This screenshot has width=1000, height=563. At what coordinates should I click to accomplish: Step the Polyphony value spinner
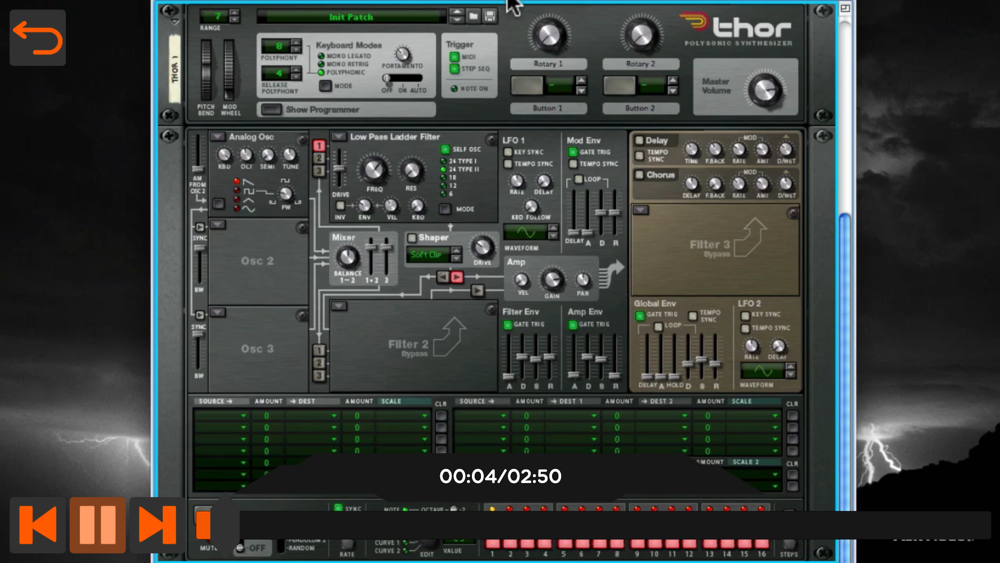tap(296, 46)
